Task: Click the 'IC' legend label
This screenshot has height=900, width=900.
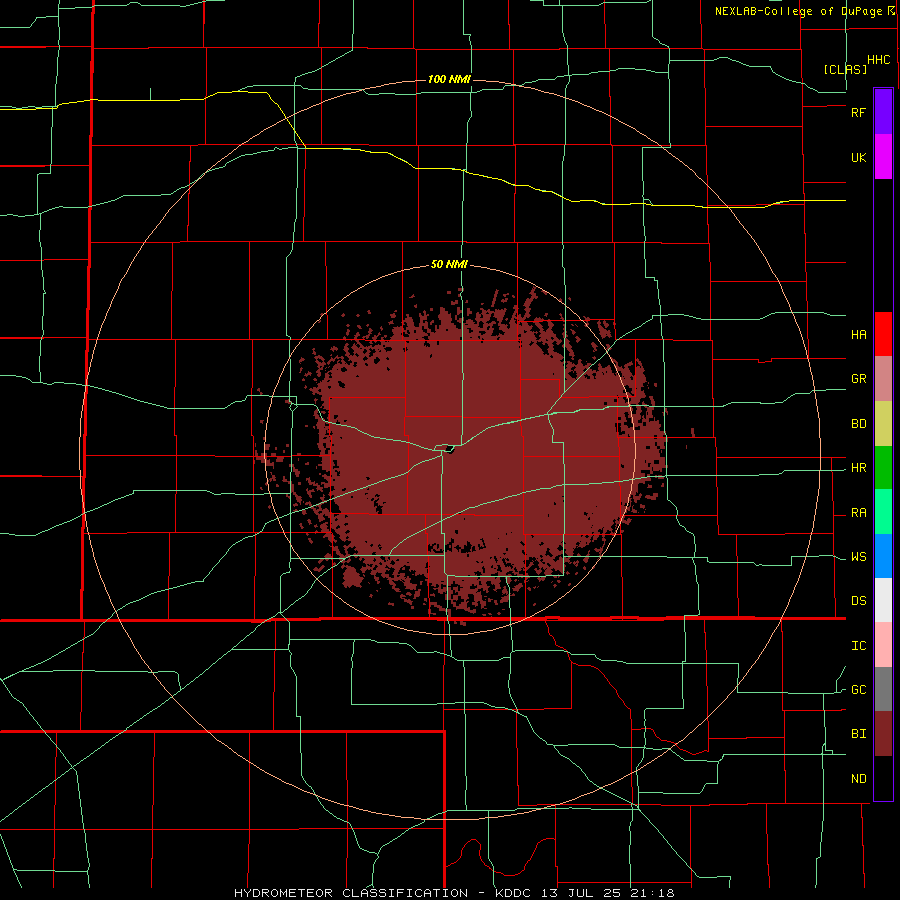Action: pos(858,646)
